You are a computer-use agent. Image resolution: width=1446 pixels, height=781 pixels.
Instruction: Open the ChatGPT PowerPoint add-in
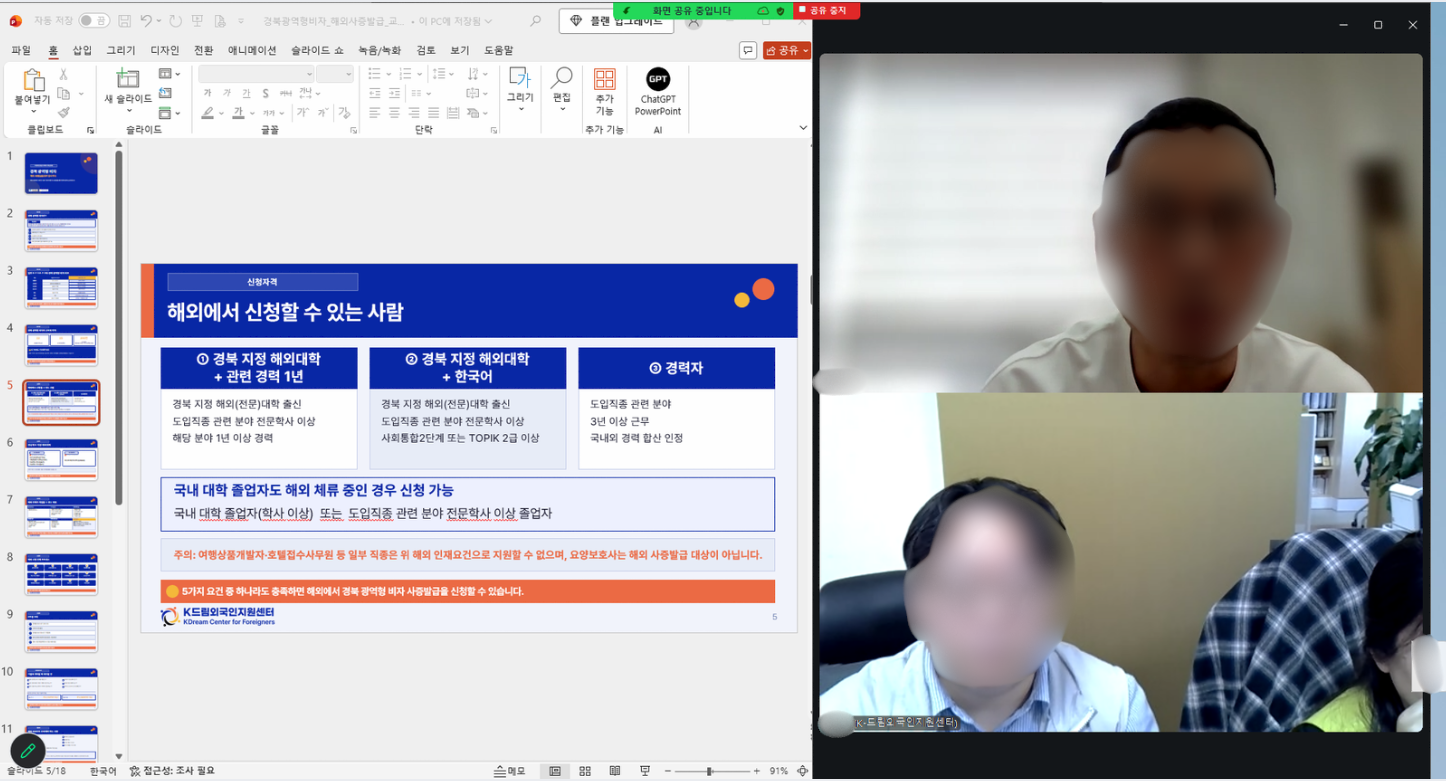point(658,92)
